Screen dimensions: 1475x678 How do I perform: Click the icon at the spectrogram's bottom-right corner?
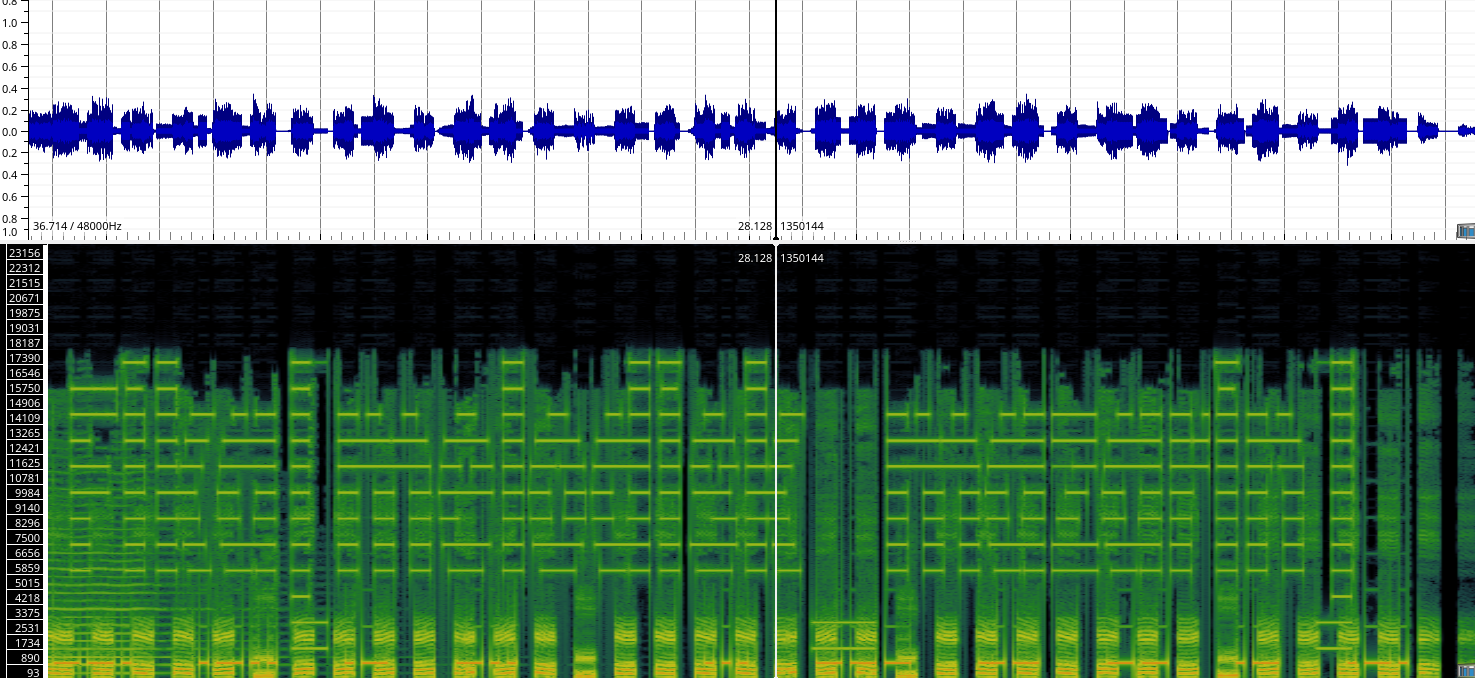1466,670
